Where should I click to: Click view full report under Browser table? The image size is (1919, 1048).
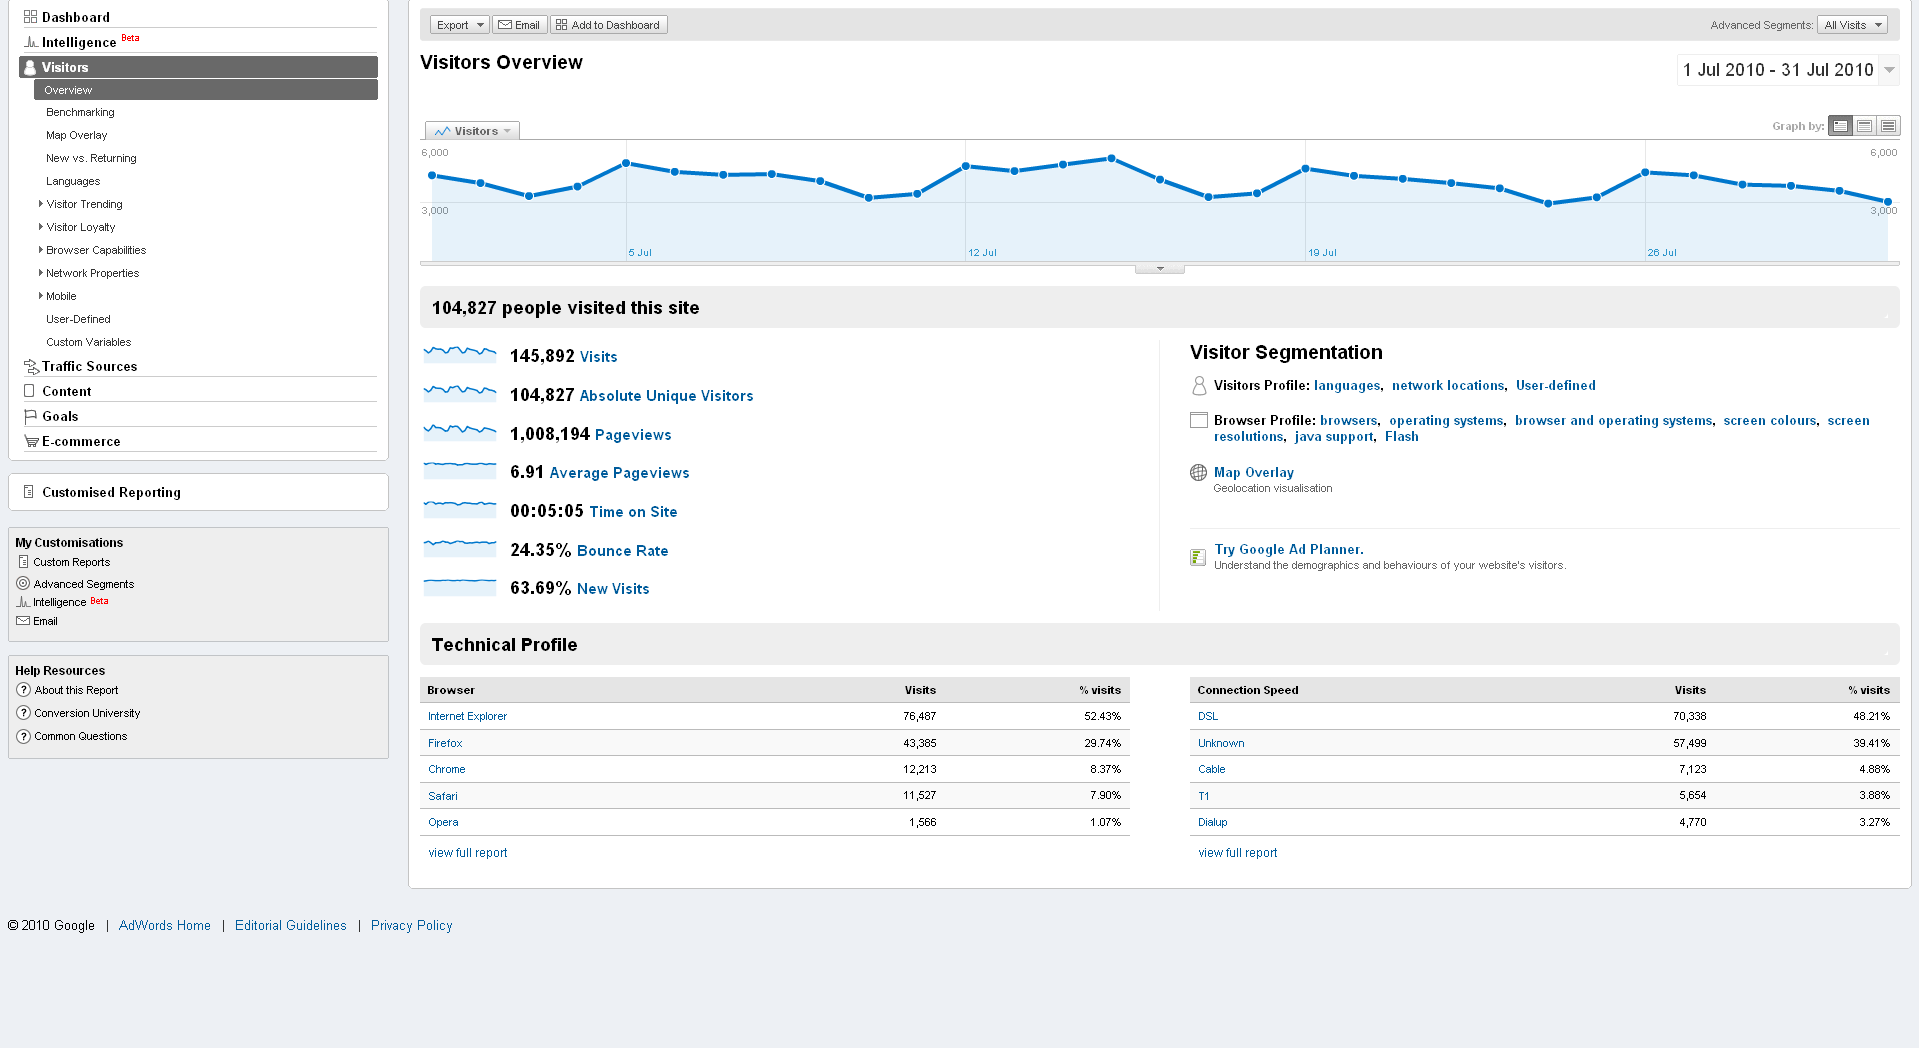[468, 853]
